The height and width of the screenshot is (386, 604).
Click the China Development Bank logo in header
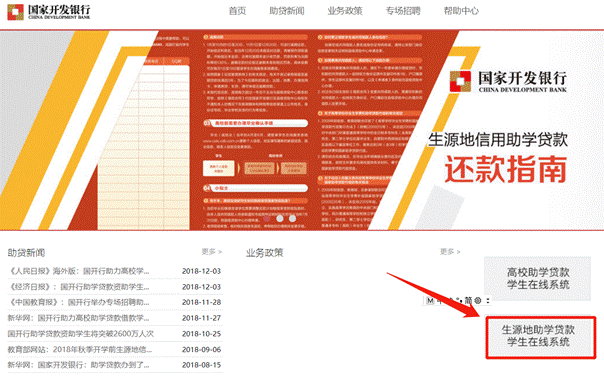[49, 12]
